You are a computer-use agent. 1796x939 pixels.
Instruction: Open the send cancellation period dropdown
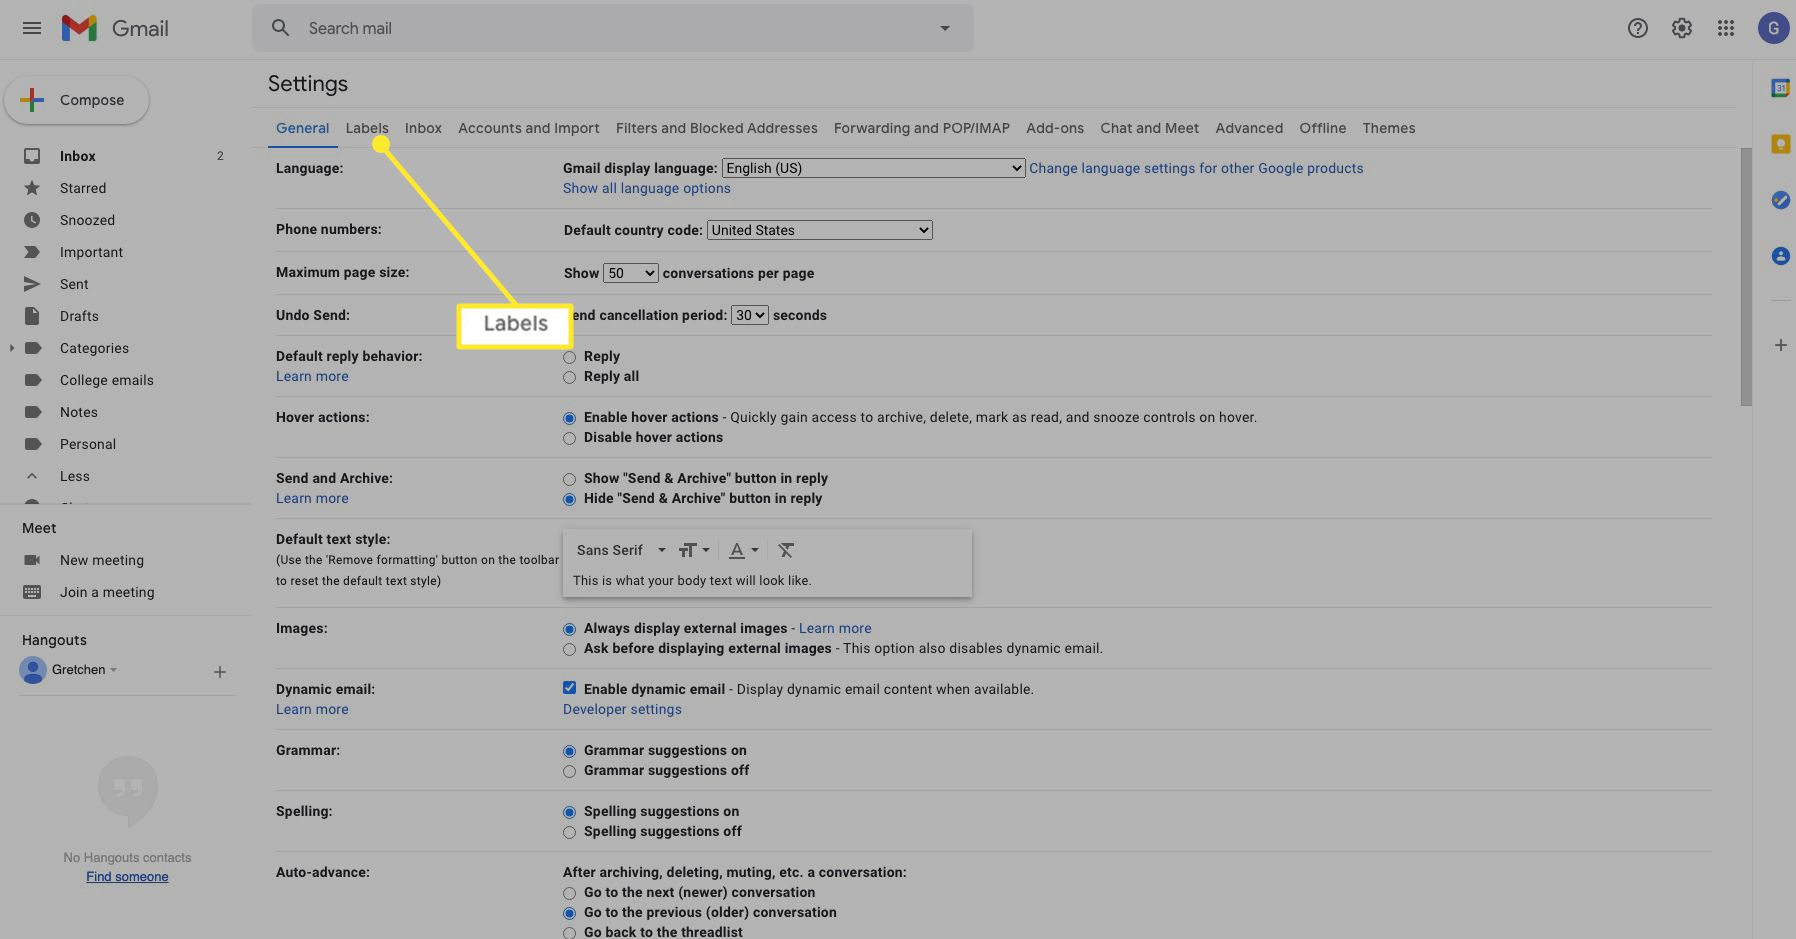(x=750, y=315)
